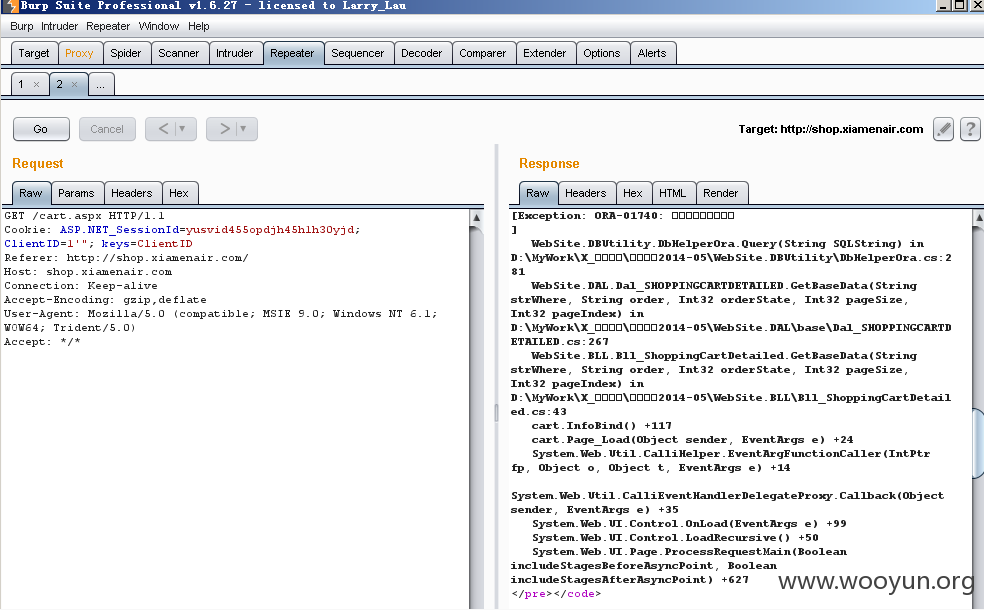Screen dimensions: 984x610
Task: Select Request Raw view tab
Action: tap(31, 193)
